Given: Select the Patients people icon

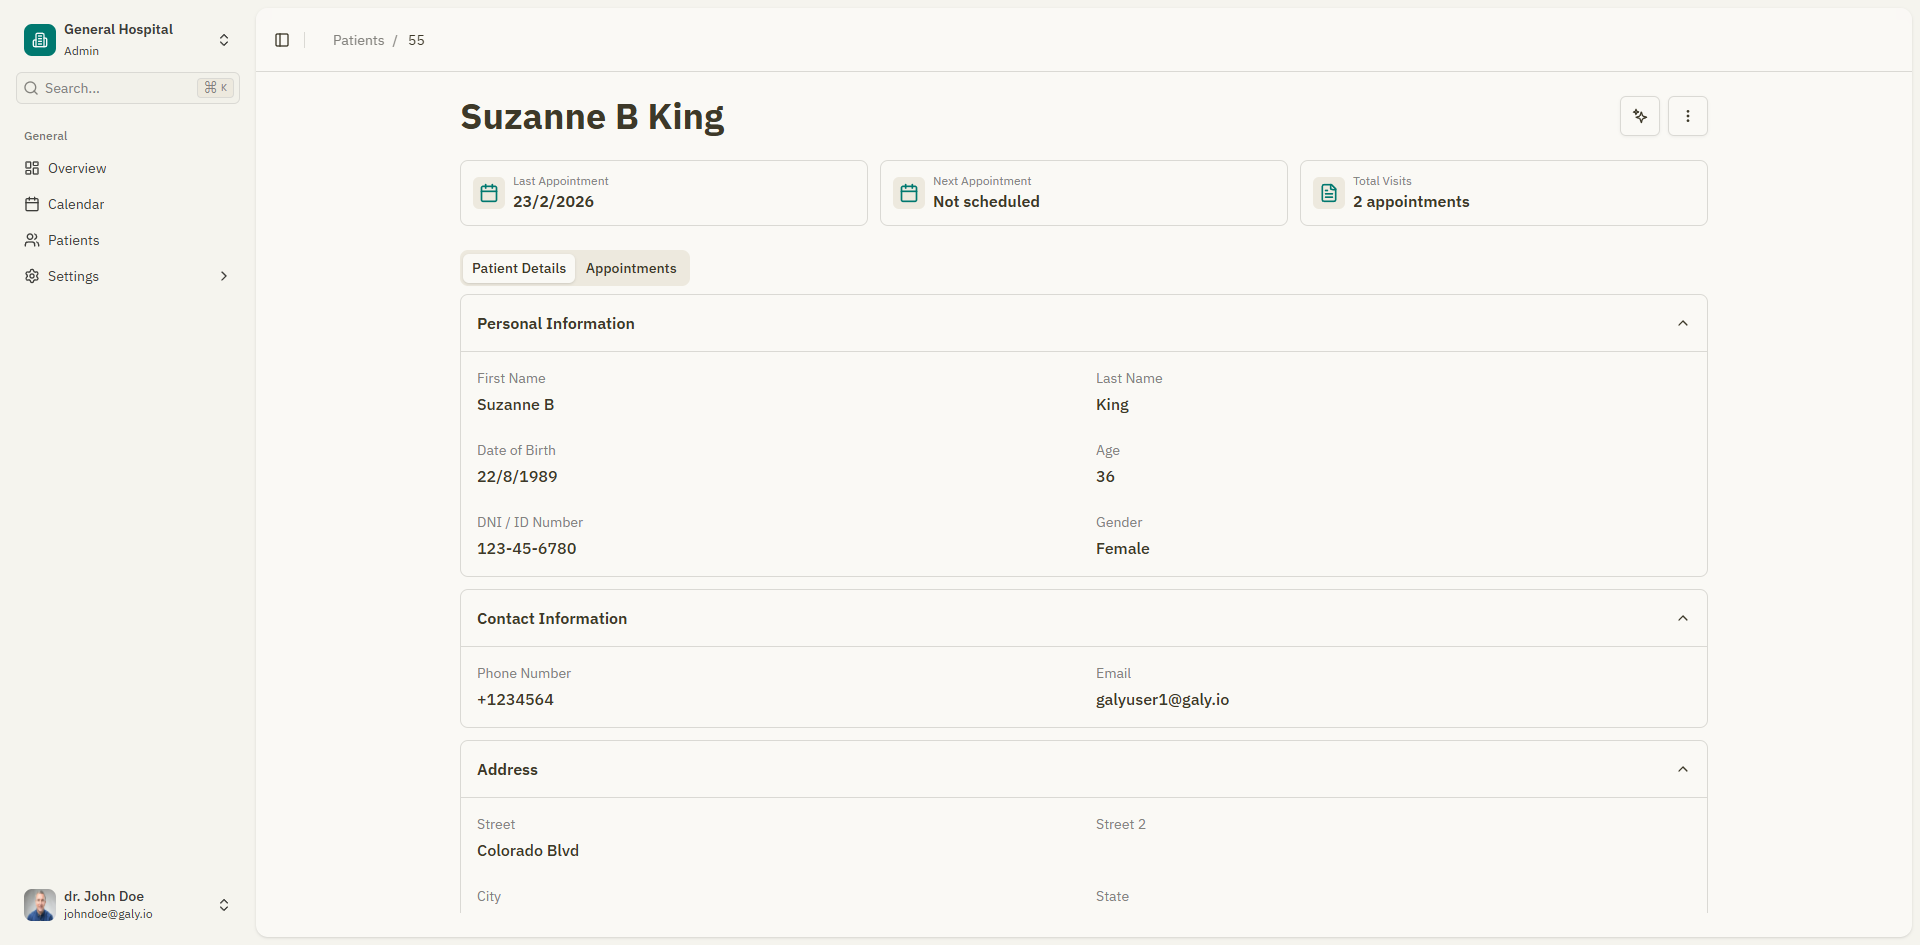Looking at the screenshot, I should click(31, 240).
